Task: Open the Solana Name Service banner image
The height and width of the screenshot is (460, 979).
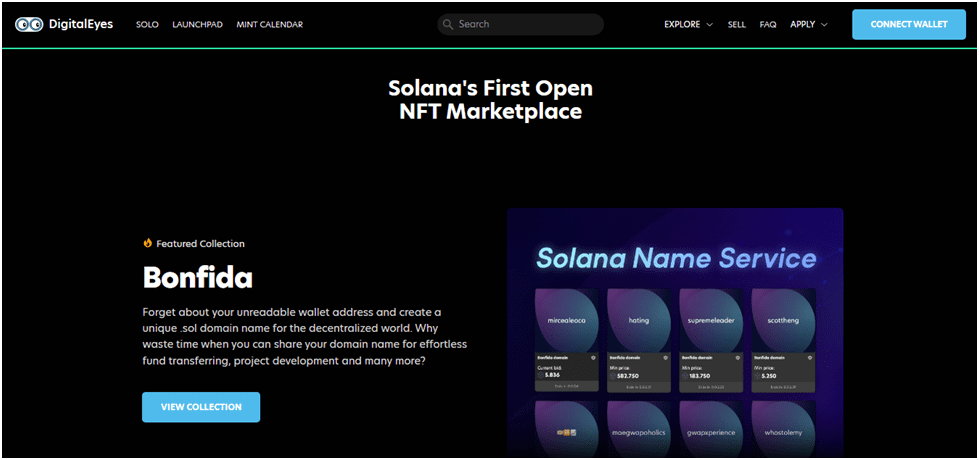Action: click(x=675, y=332)
